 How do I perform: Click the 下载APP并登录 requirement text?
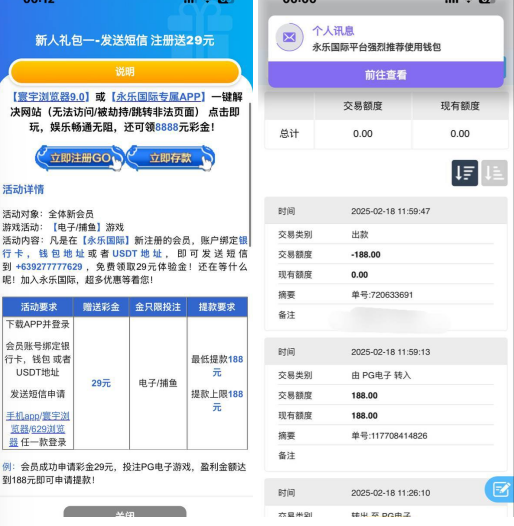(x=38, y=324)
